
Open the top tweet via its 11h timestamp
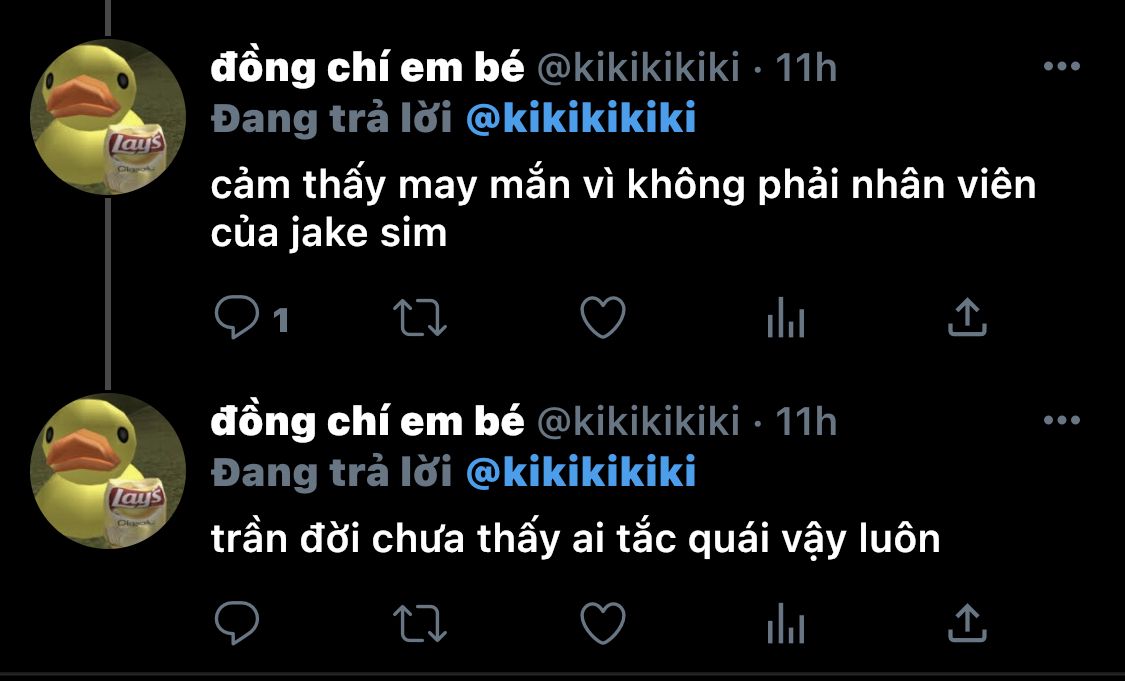806,68
